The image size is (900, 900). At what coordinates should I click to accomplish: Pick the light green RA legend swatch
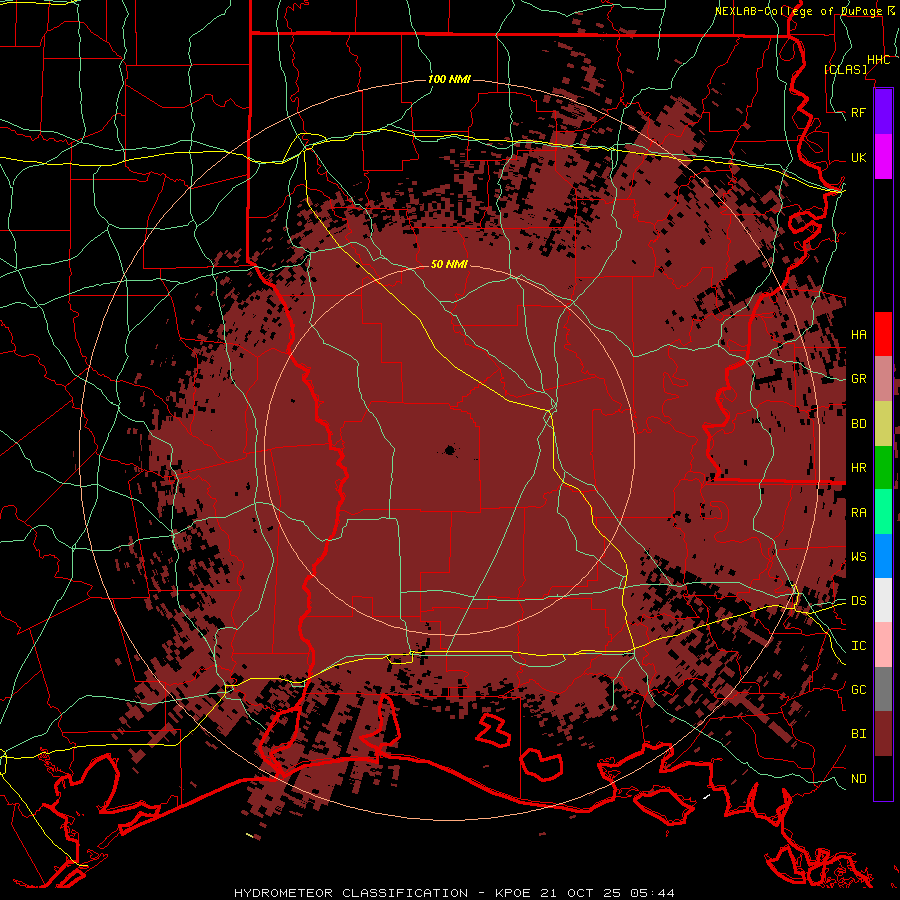pyautogui.click(x=883, y=512)
